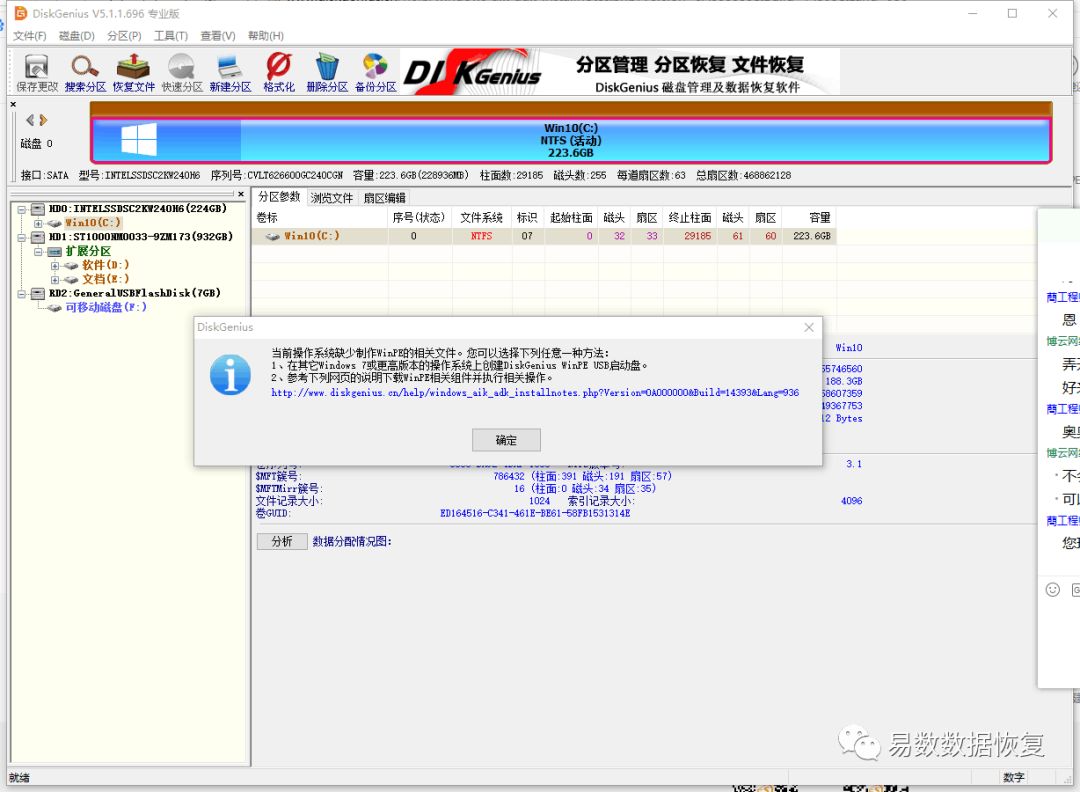Open the Disk (磁盘) menu

[76, 36]
